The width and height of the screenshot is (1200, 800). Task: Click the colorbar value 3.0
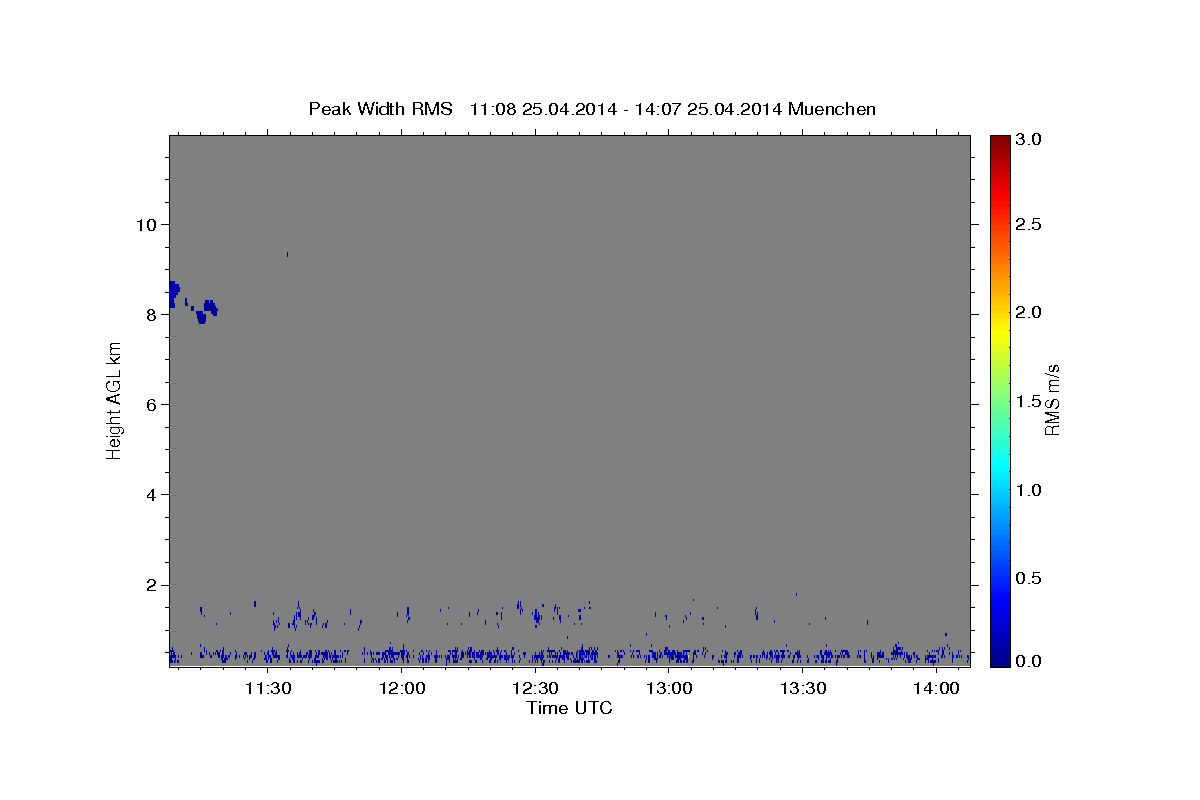1030,140
